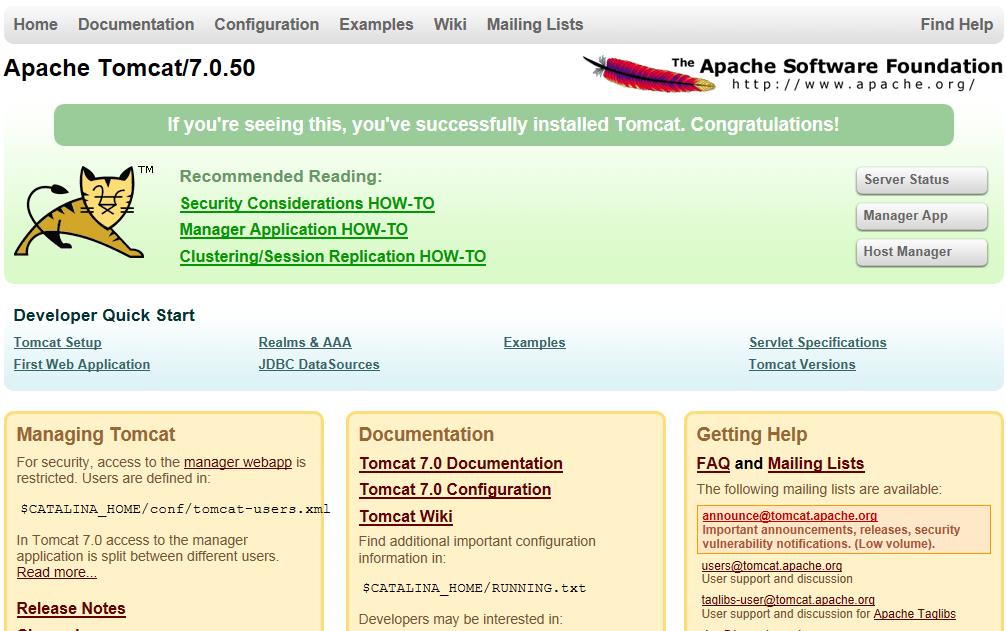Open the Apache Taglibs link
Screen dimensions: 1006x631
[x=914, y=614]
